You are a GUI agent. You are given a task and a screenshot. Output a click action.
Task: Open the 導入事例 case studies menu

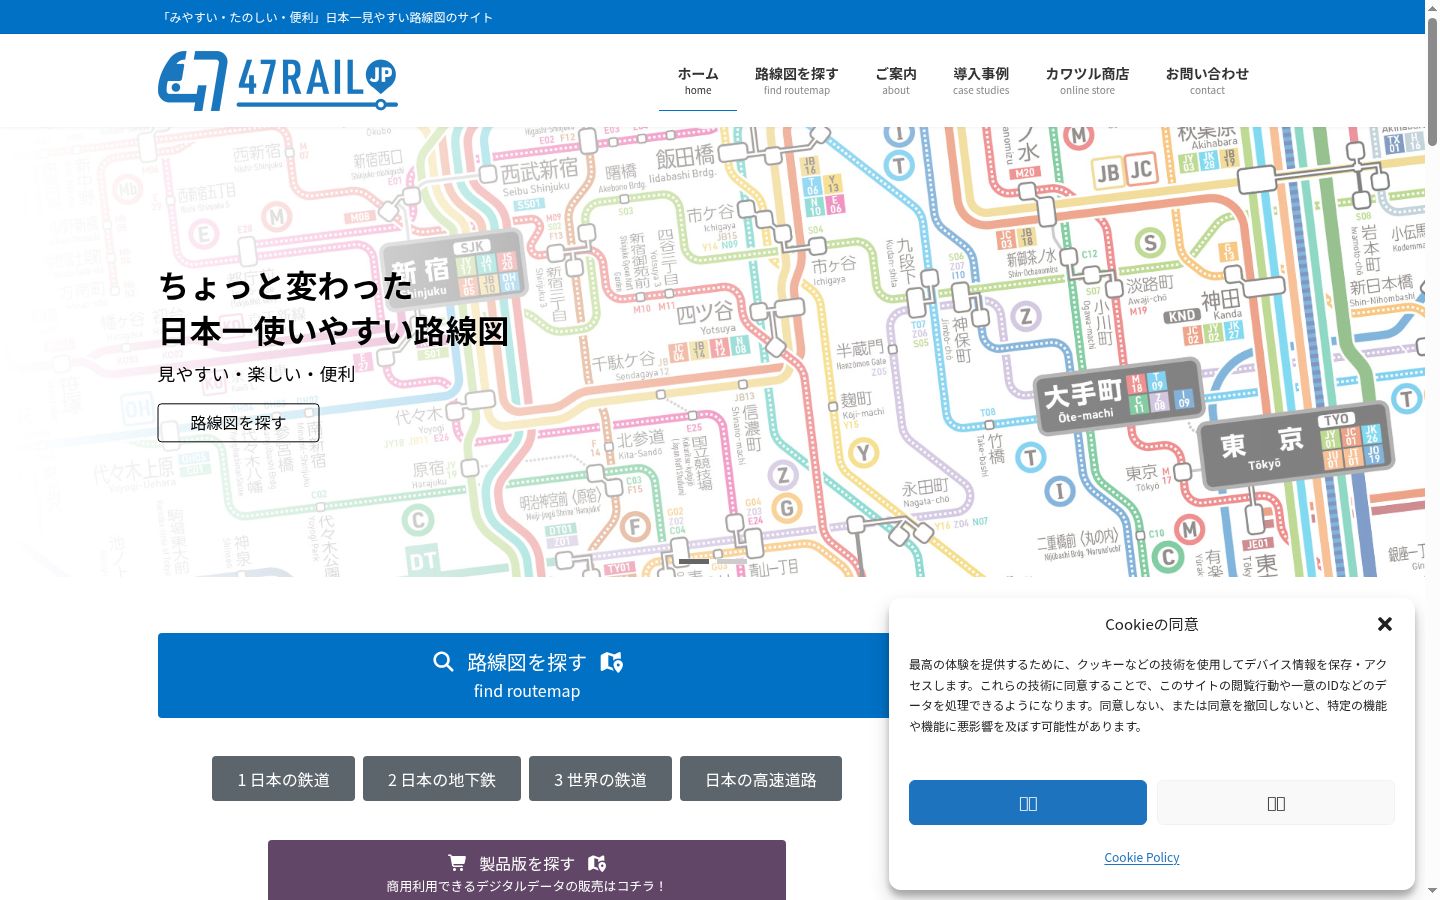[x=981, y=81]
